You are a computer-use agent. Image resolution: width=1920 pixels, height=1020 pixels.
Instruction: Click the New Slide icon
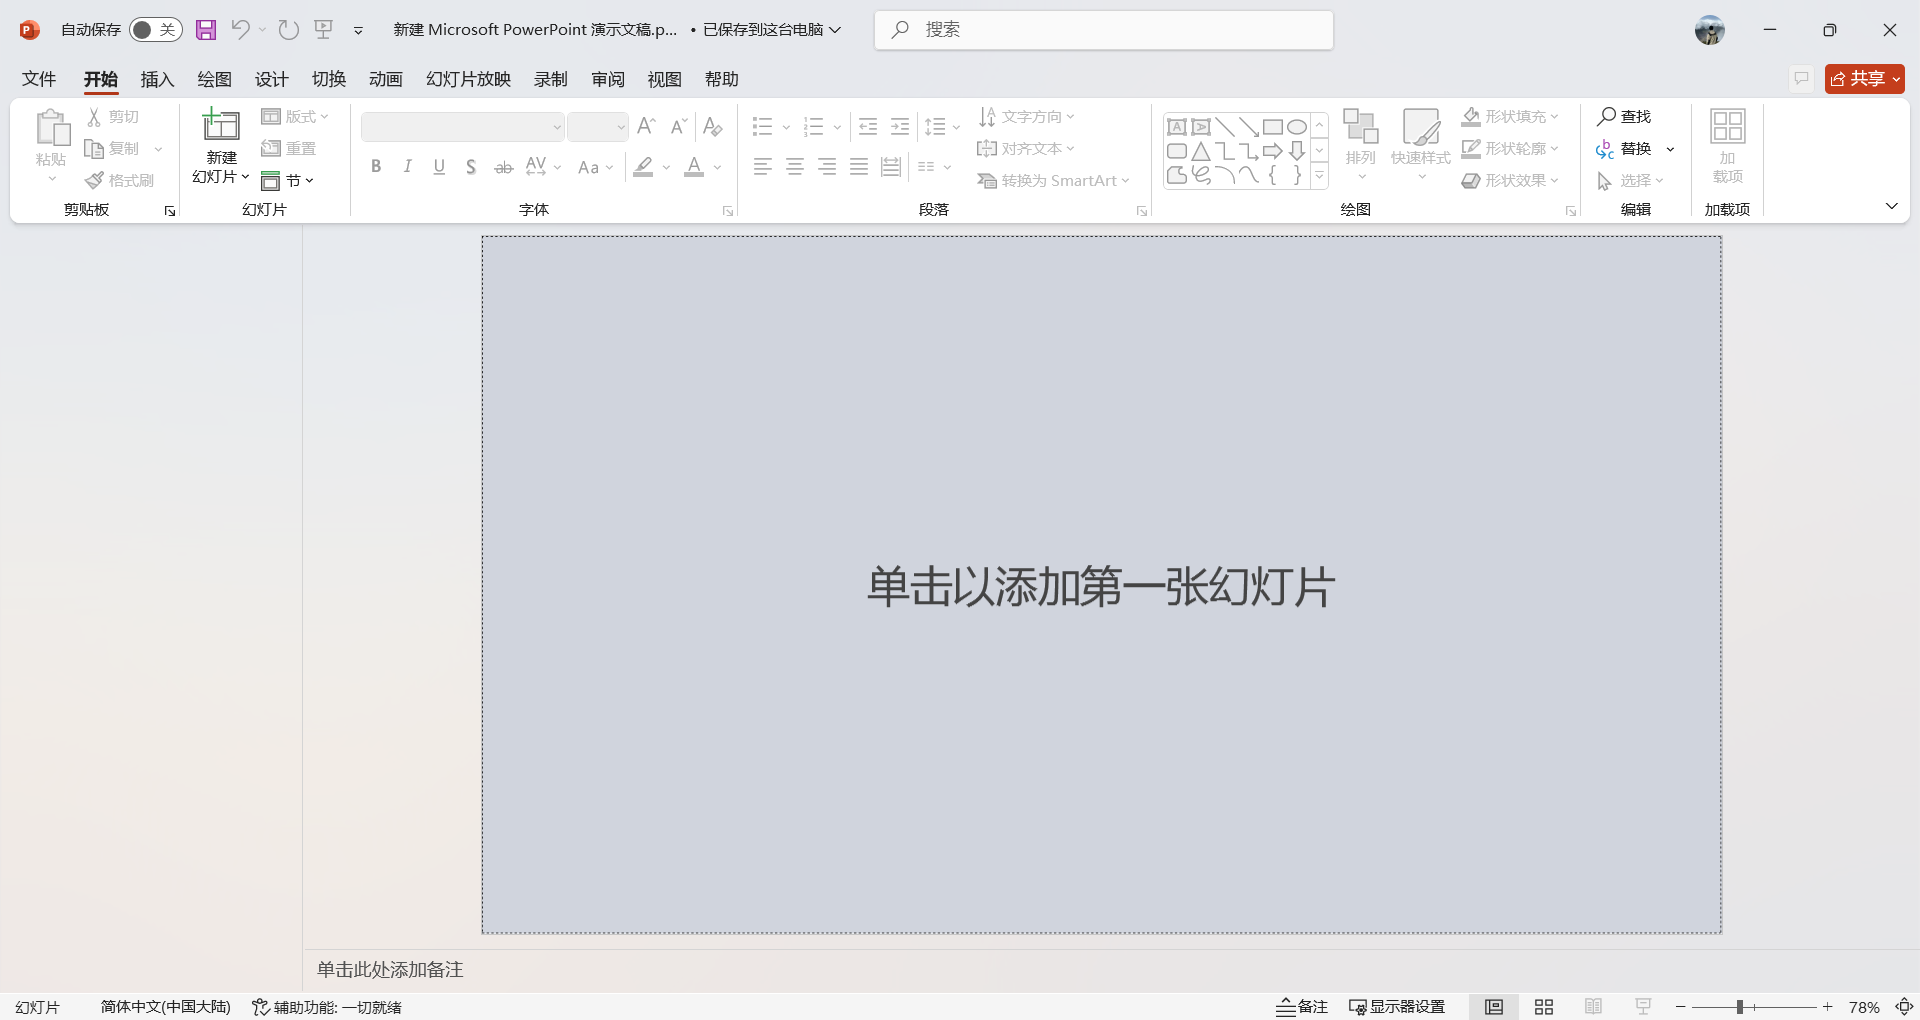tap(221, 127)
